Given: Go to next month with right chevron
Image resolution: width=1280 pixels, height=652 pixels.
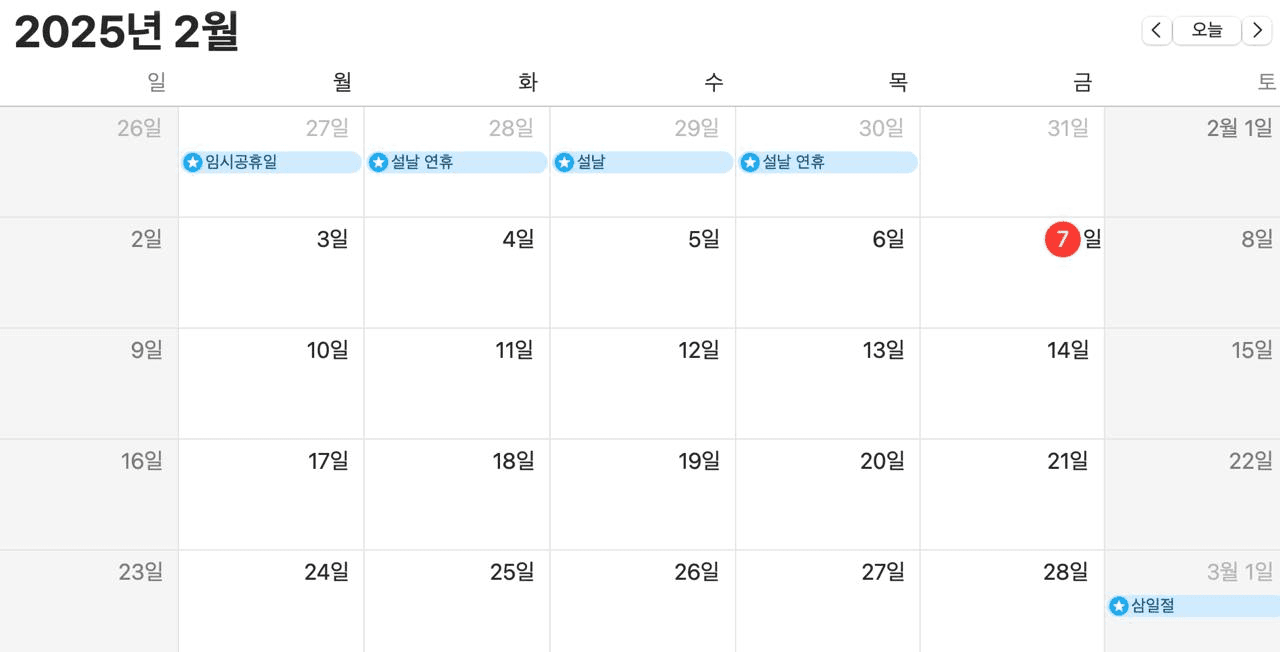Looking at the screenshot, I should [x=1257, y=31].
